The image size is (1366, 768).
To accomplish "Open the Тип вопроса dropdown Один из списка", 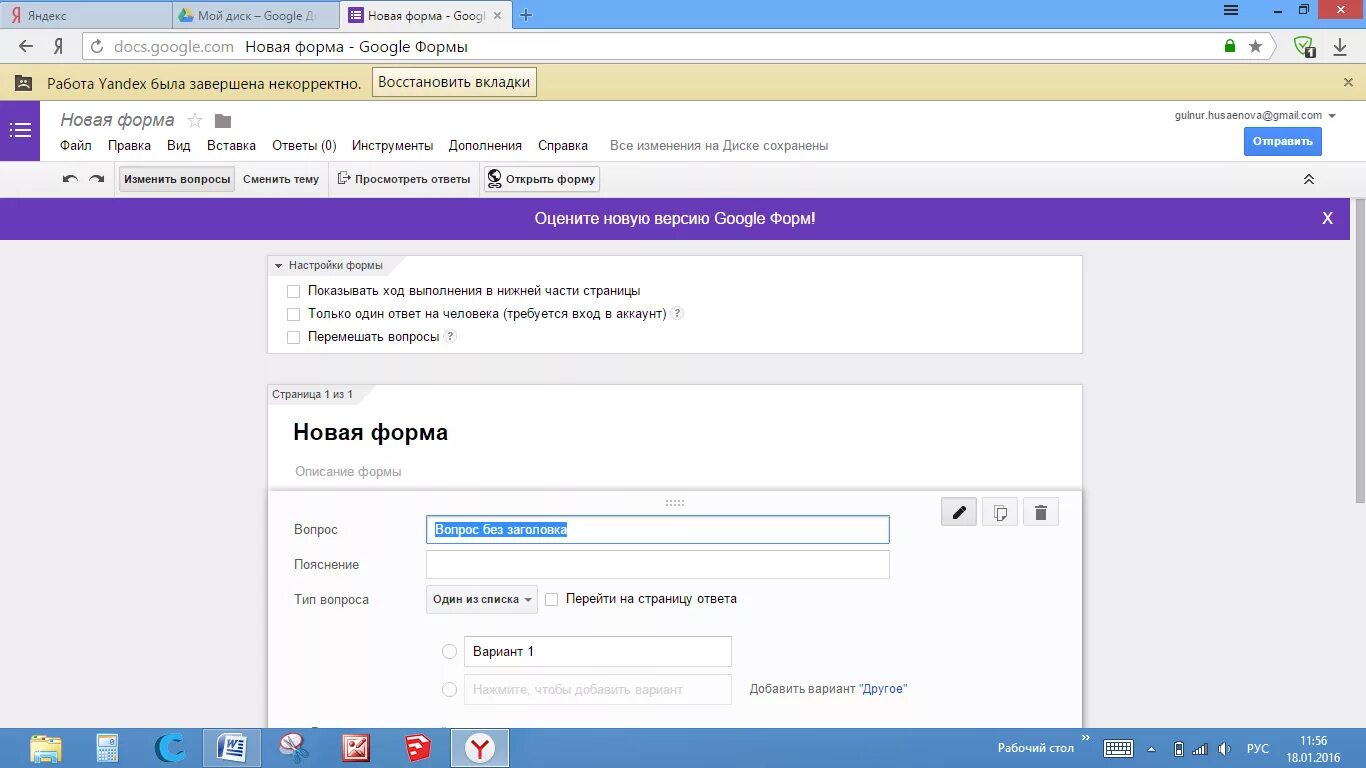I will tap(482, 599).
